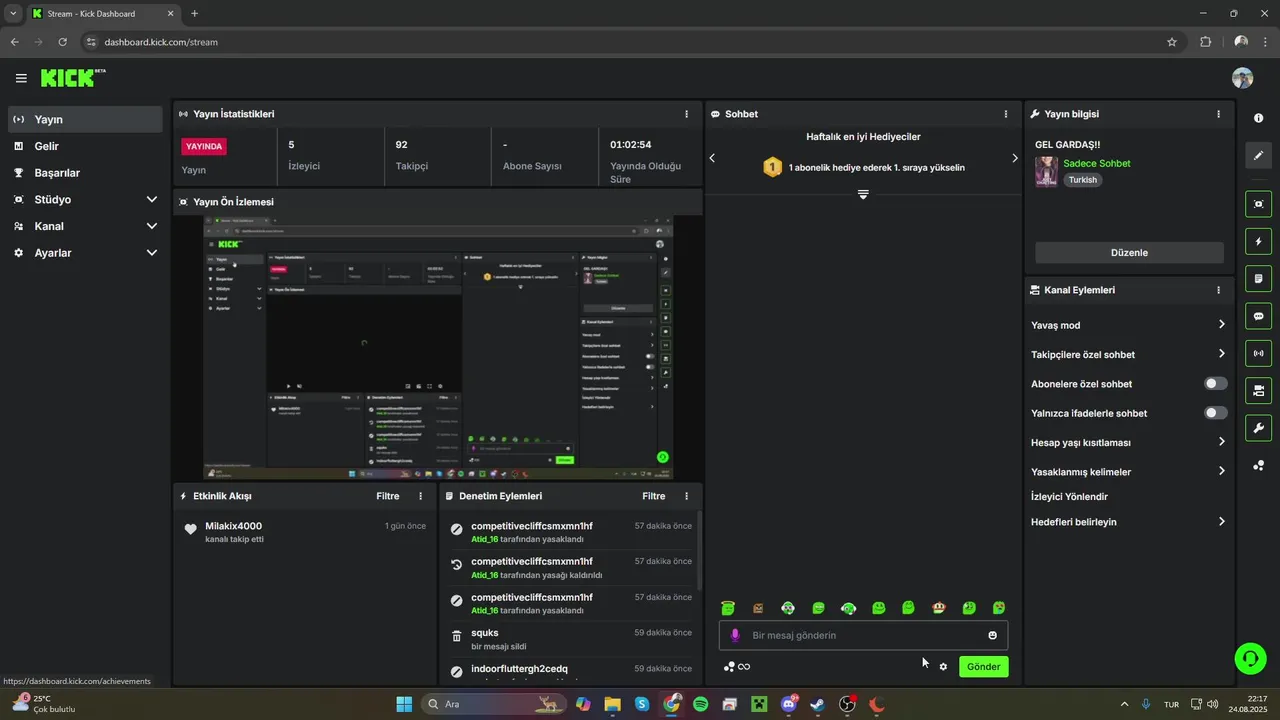
Task: Click squks in moderation actions
Action: pyautogui.click(x=484, y=633)
